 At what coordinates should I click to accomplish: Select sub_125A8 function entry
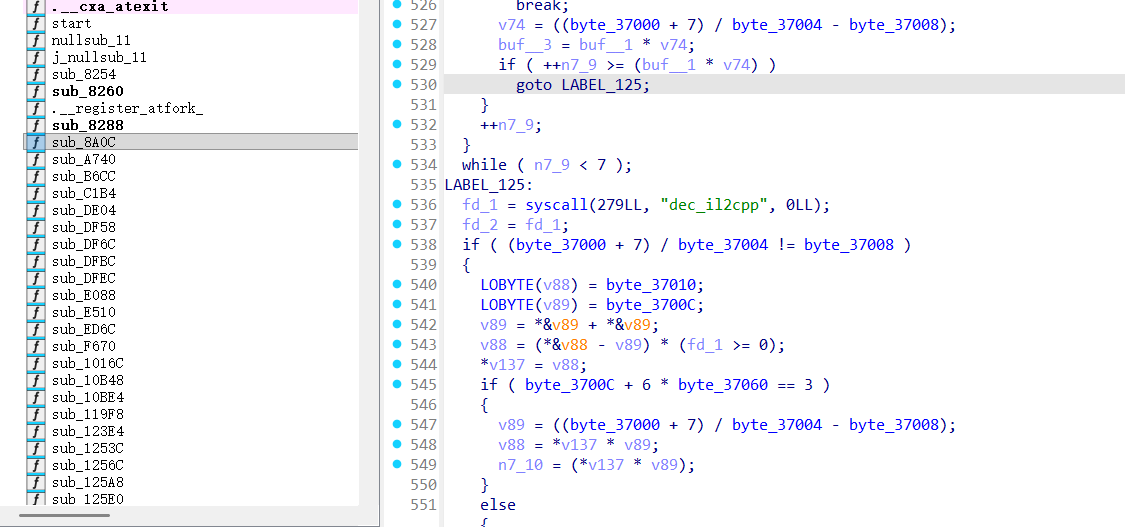click(x=88, y=482)
